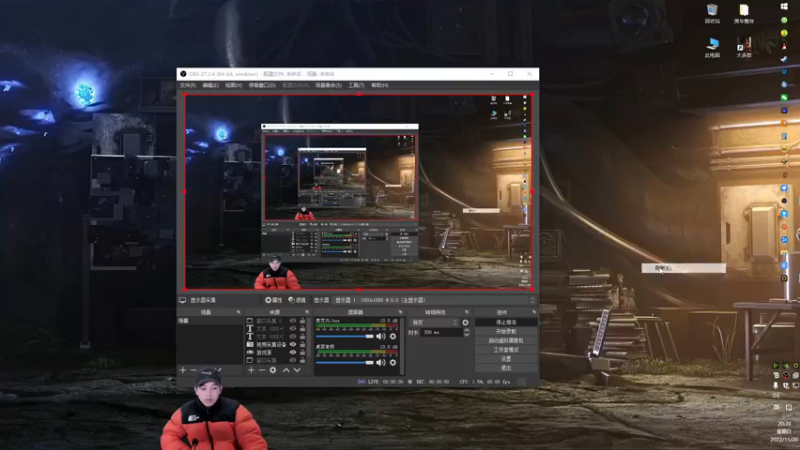Open 桌面音频 audio settings gear
This screenshot has width=800, height=450.
[393, 362]
